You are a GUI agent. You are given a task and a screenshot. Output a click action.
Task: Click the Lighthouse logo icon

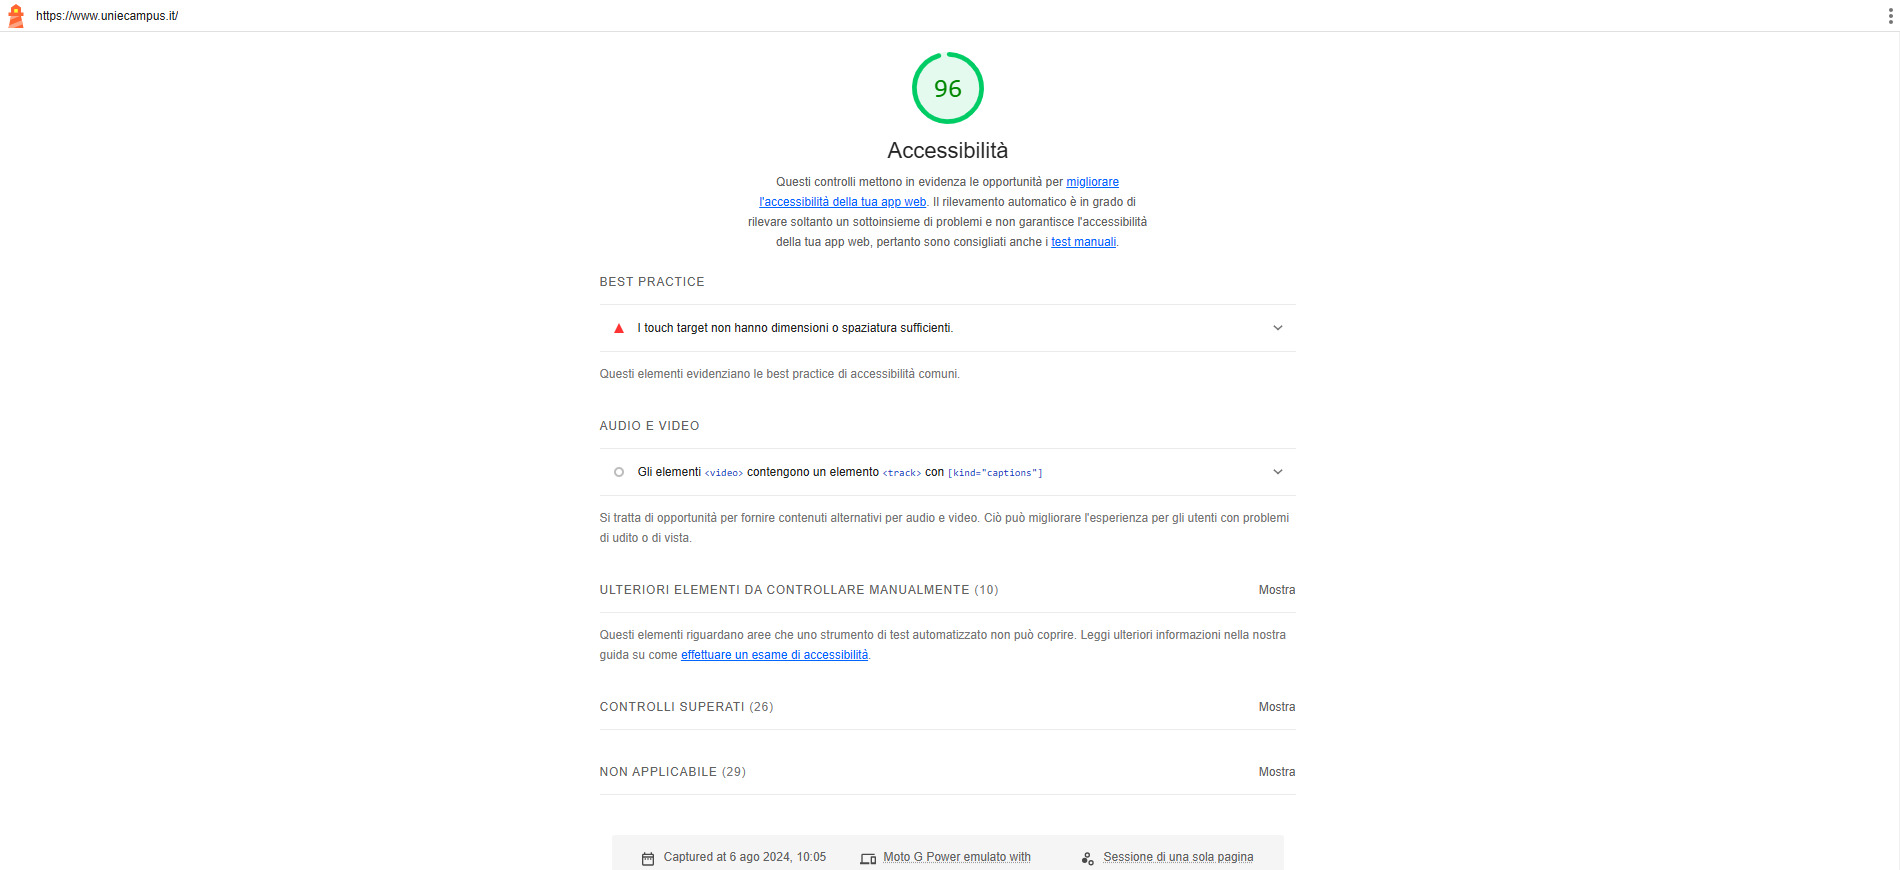[x=16, y=16]
